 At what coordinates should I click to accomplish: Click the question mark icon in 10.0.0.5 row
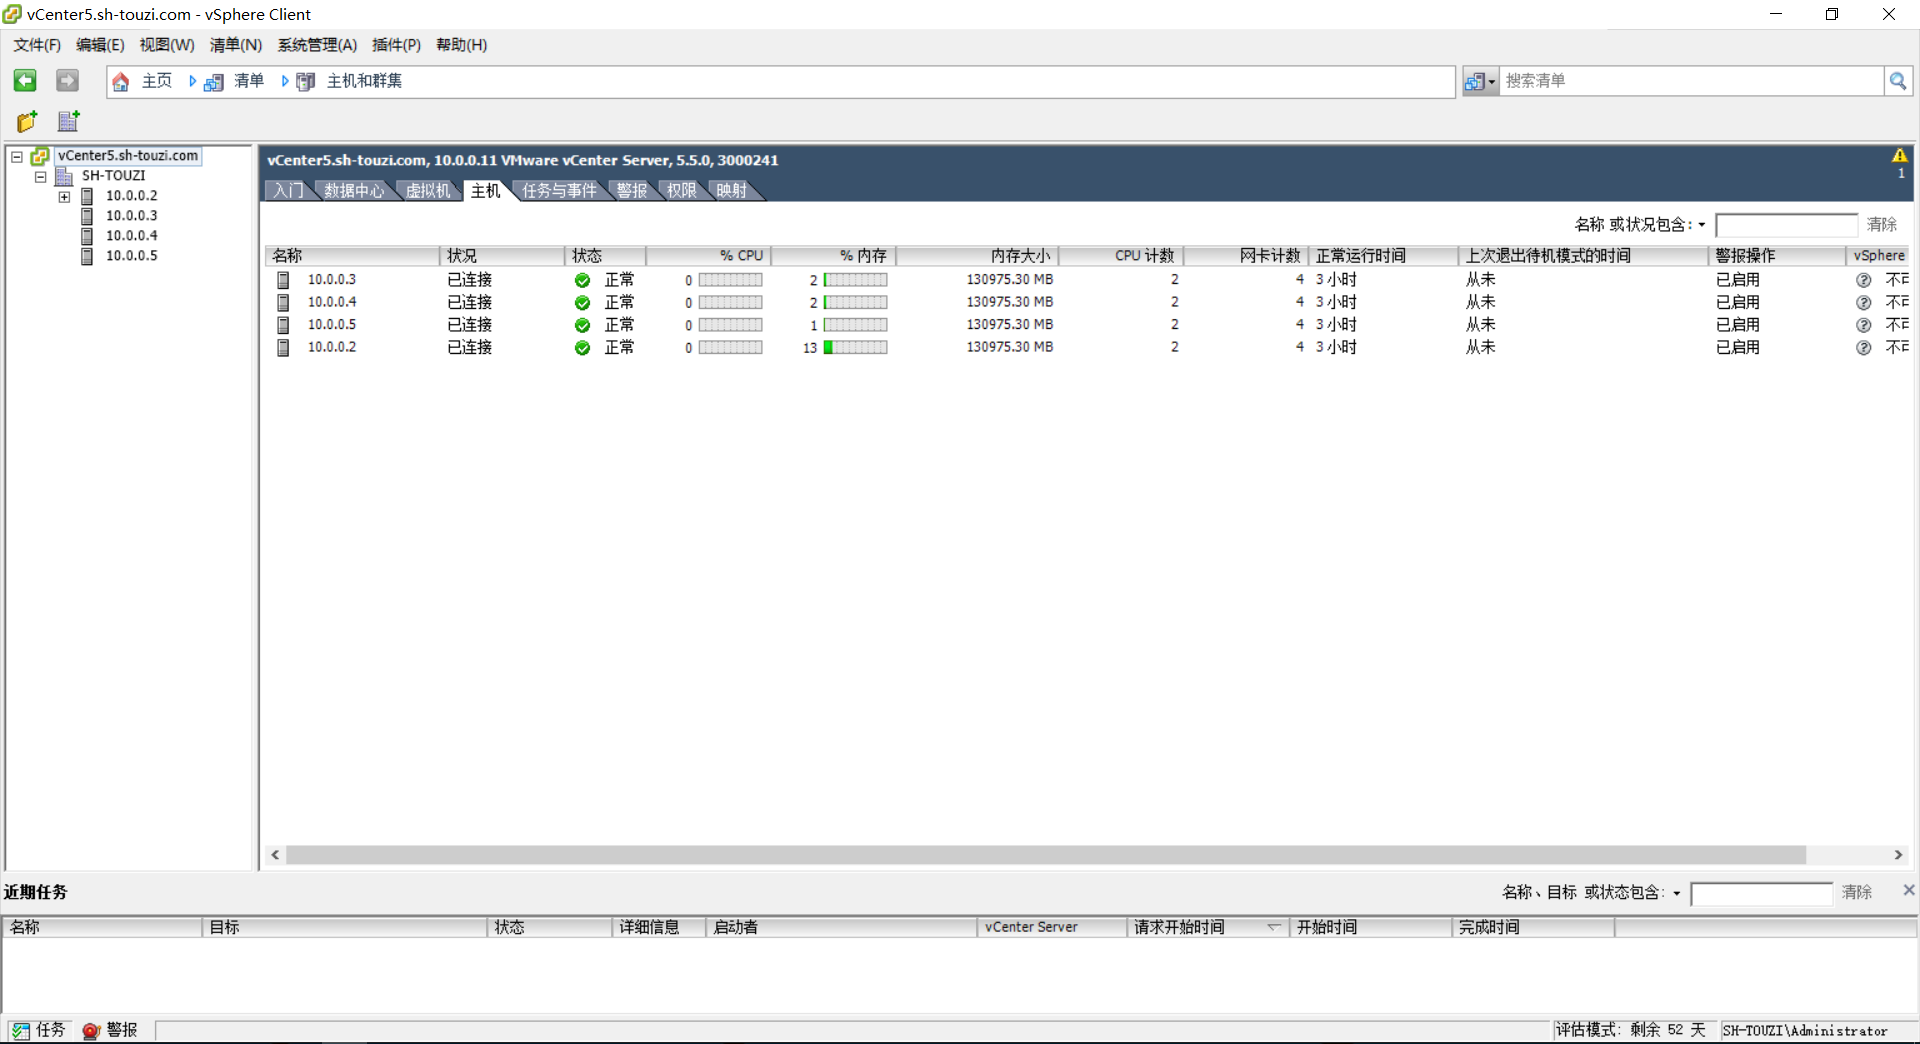1864,326
